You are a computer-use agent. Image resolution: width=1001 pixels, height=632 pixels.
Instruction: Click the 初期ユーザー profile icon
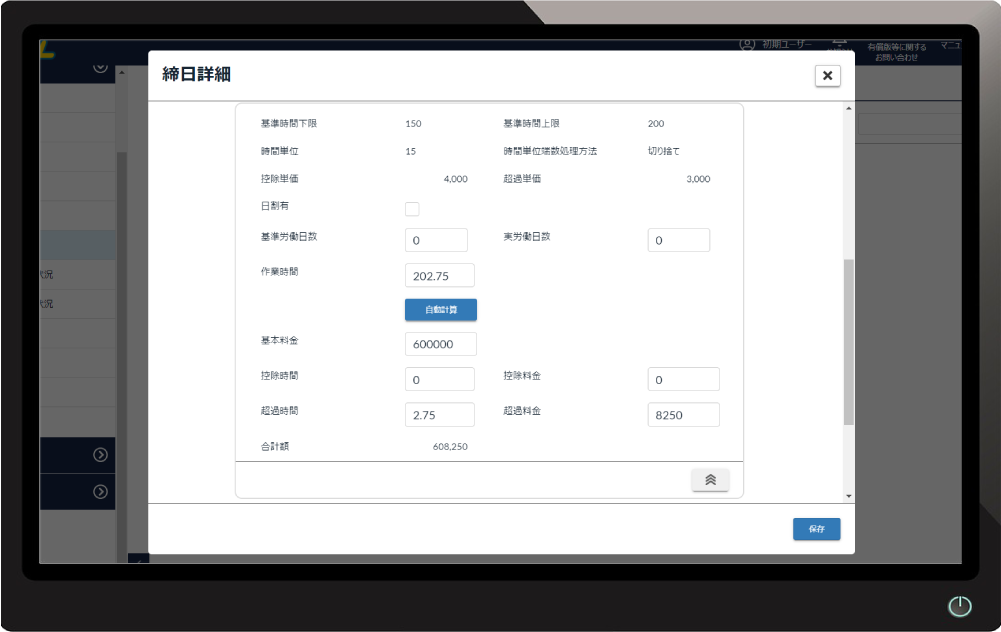pos(746,45)
